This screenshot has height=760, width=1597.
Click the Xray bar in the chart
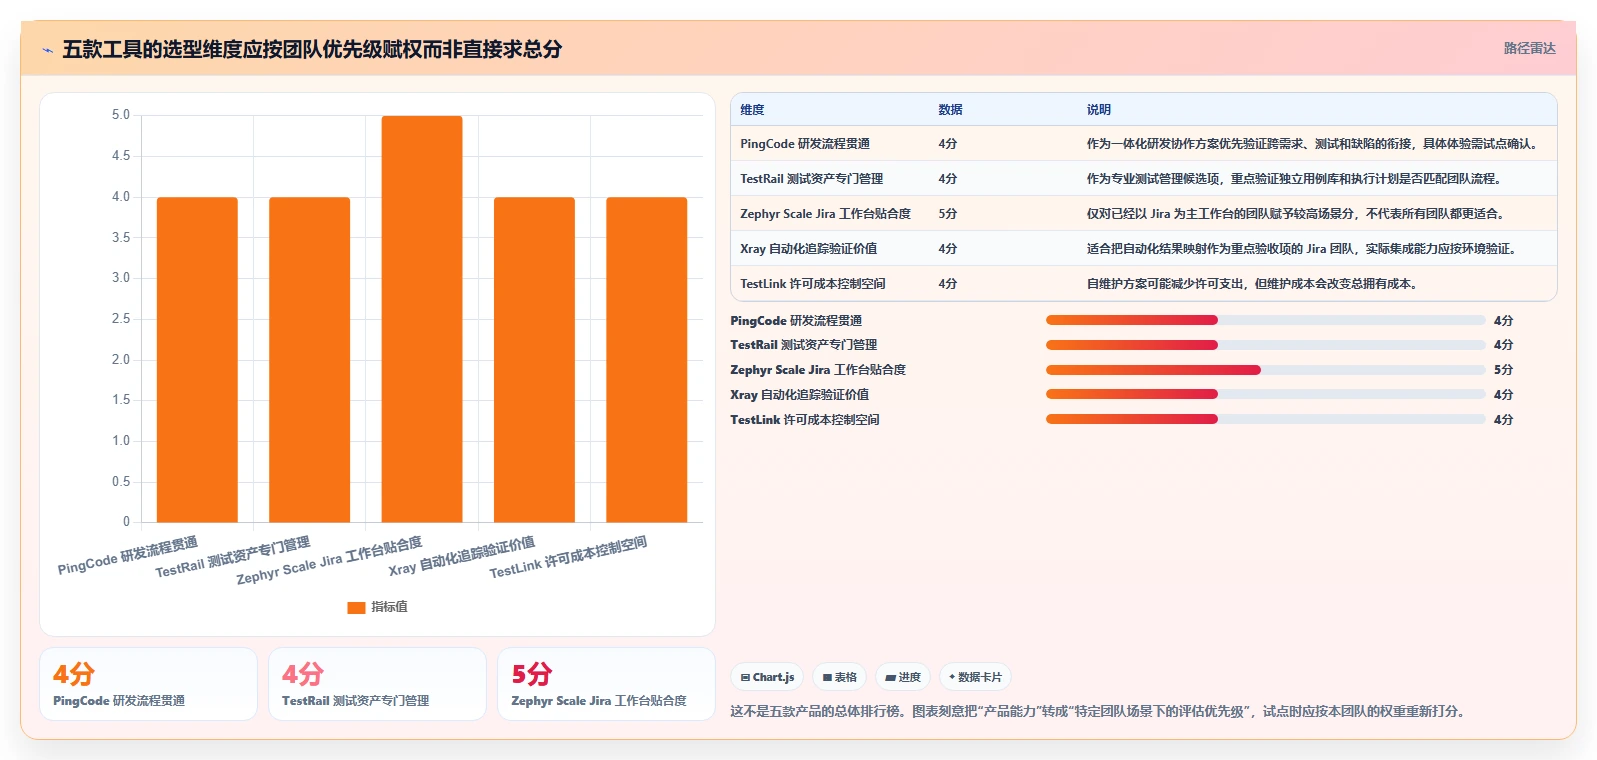click(534, 360)
